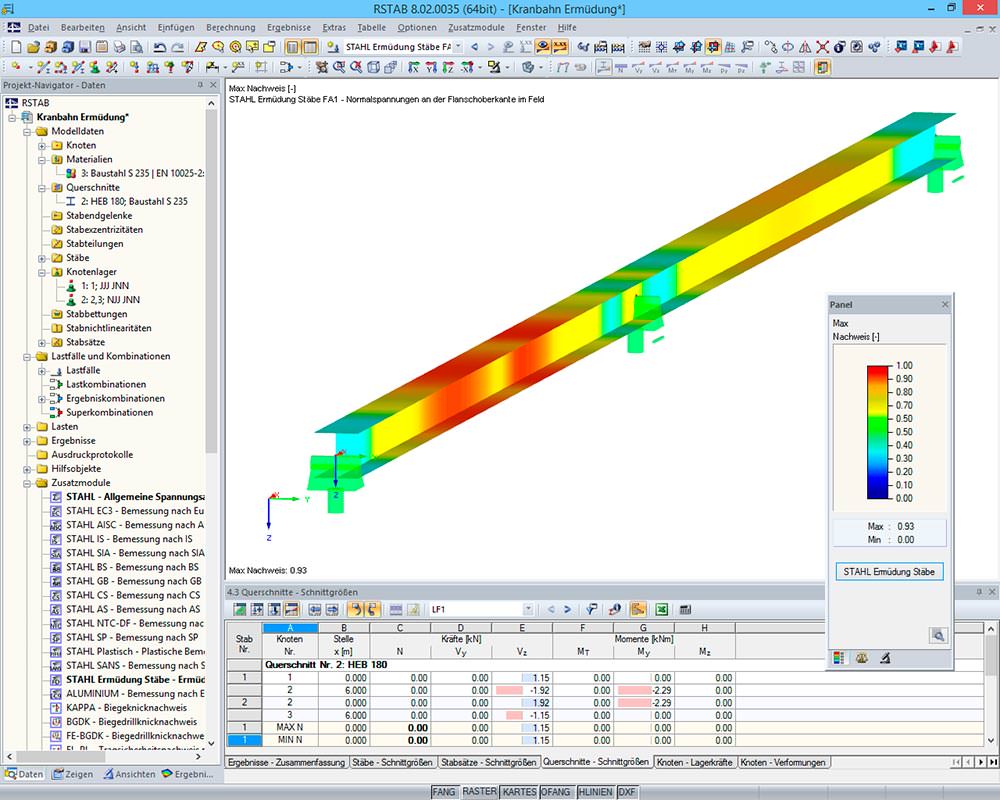Toggle the color panel display icon
The image size is (1000, 800).
[822, 68]
